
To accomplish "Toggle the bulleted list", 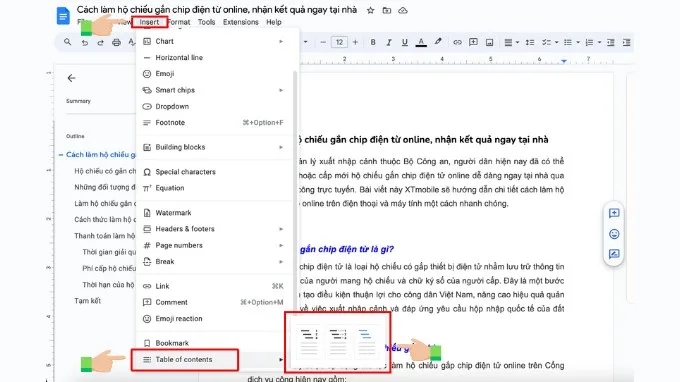I will click(x=568, y=42).
